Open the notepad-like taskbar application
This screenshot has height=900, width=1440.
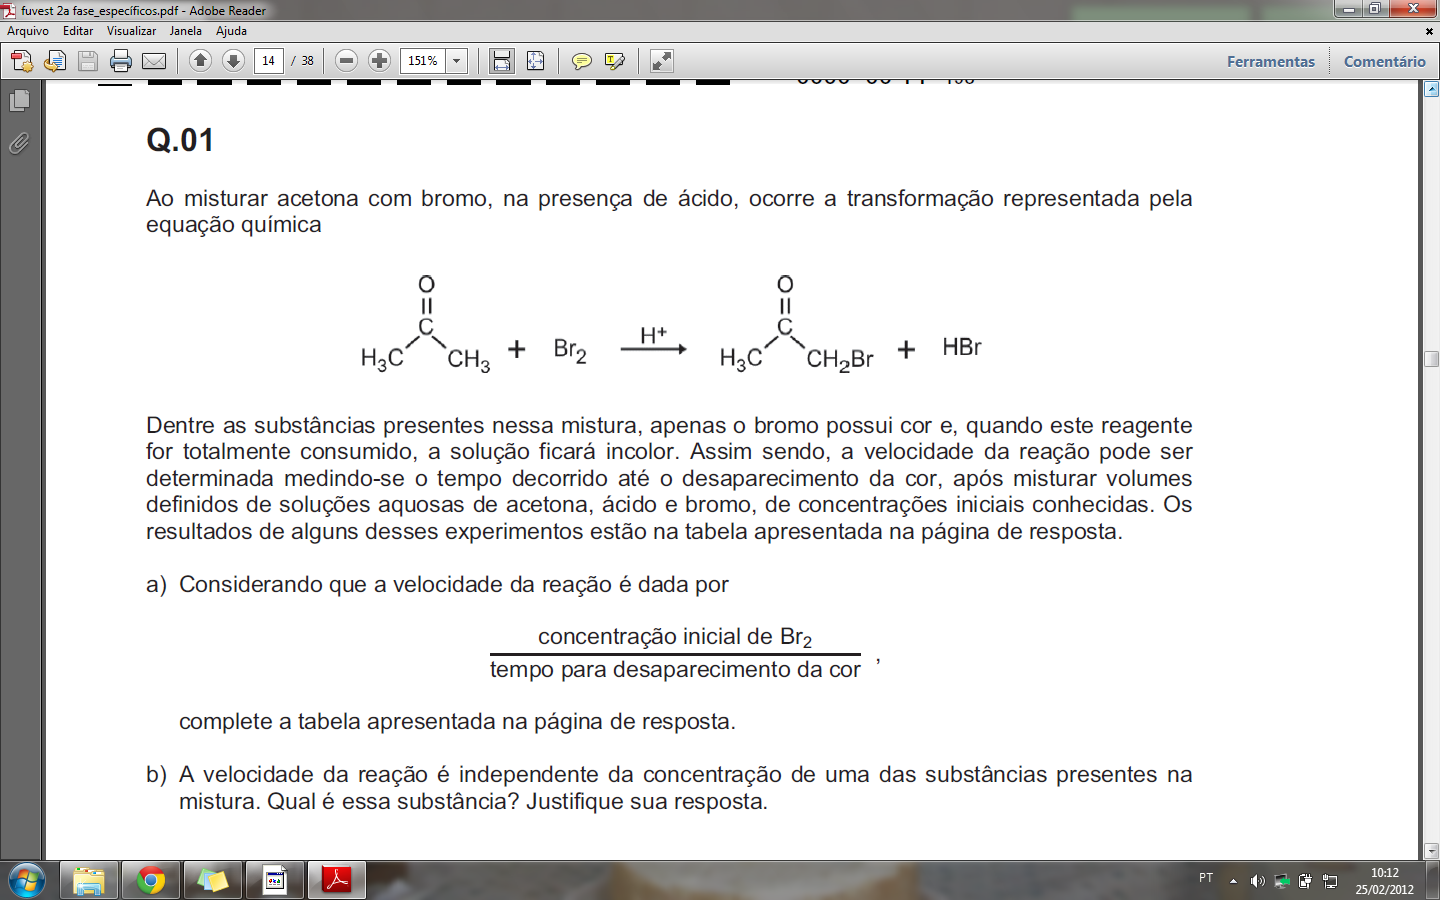[275, 880]
